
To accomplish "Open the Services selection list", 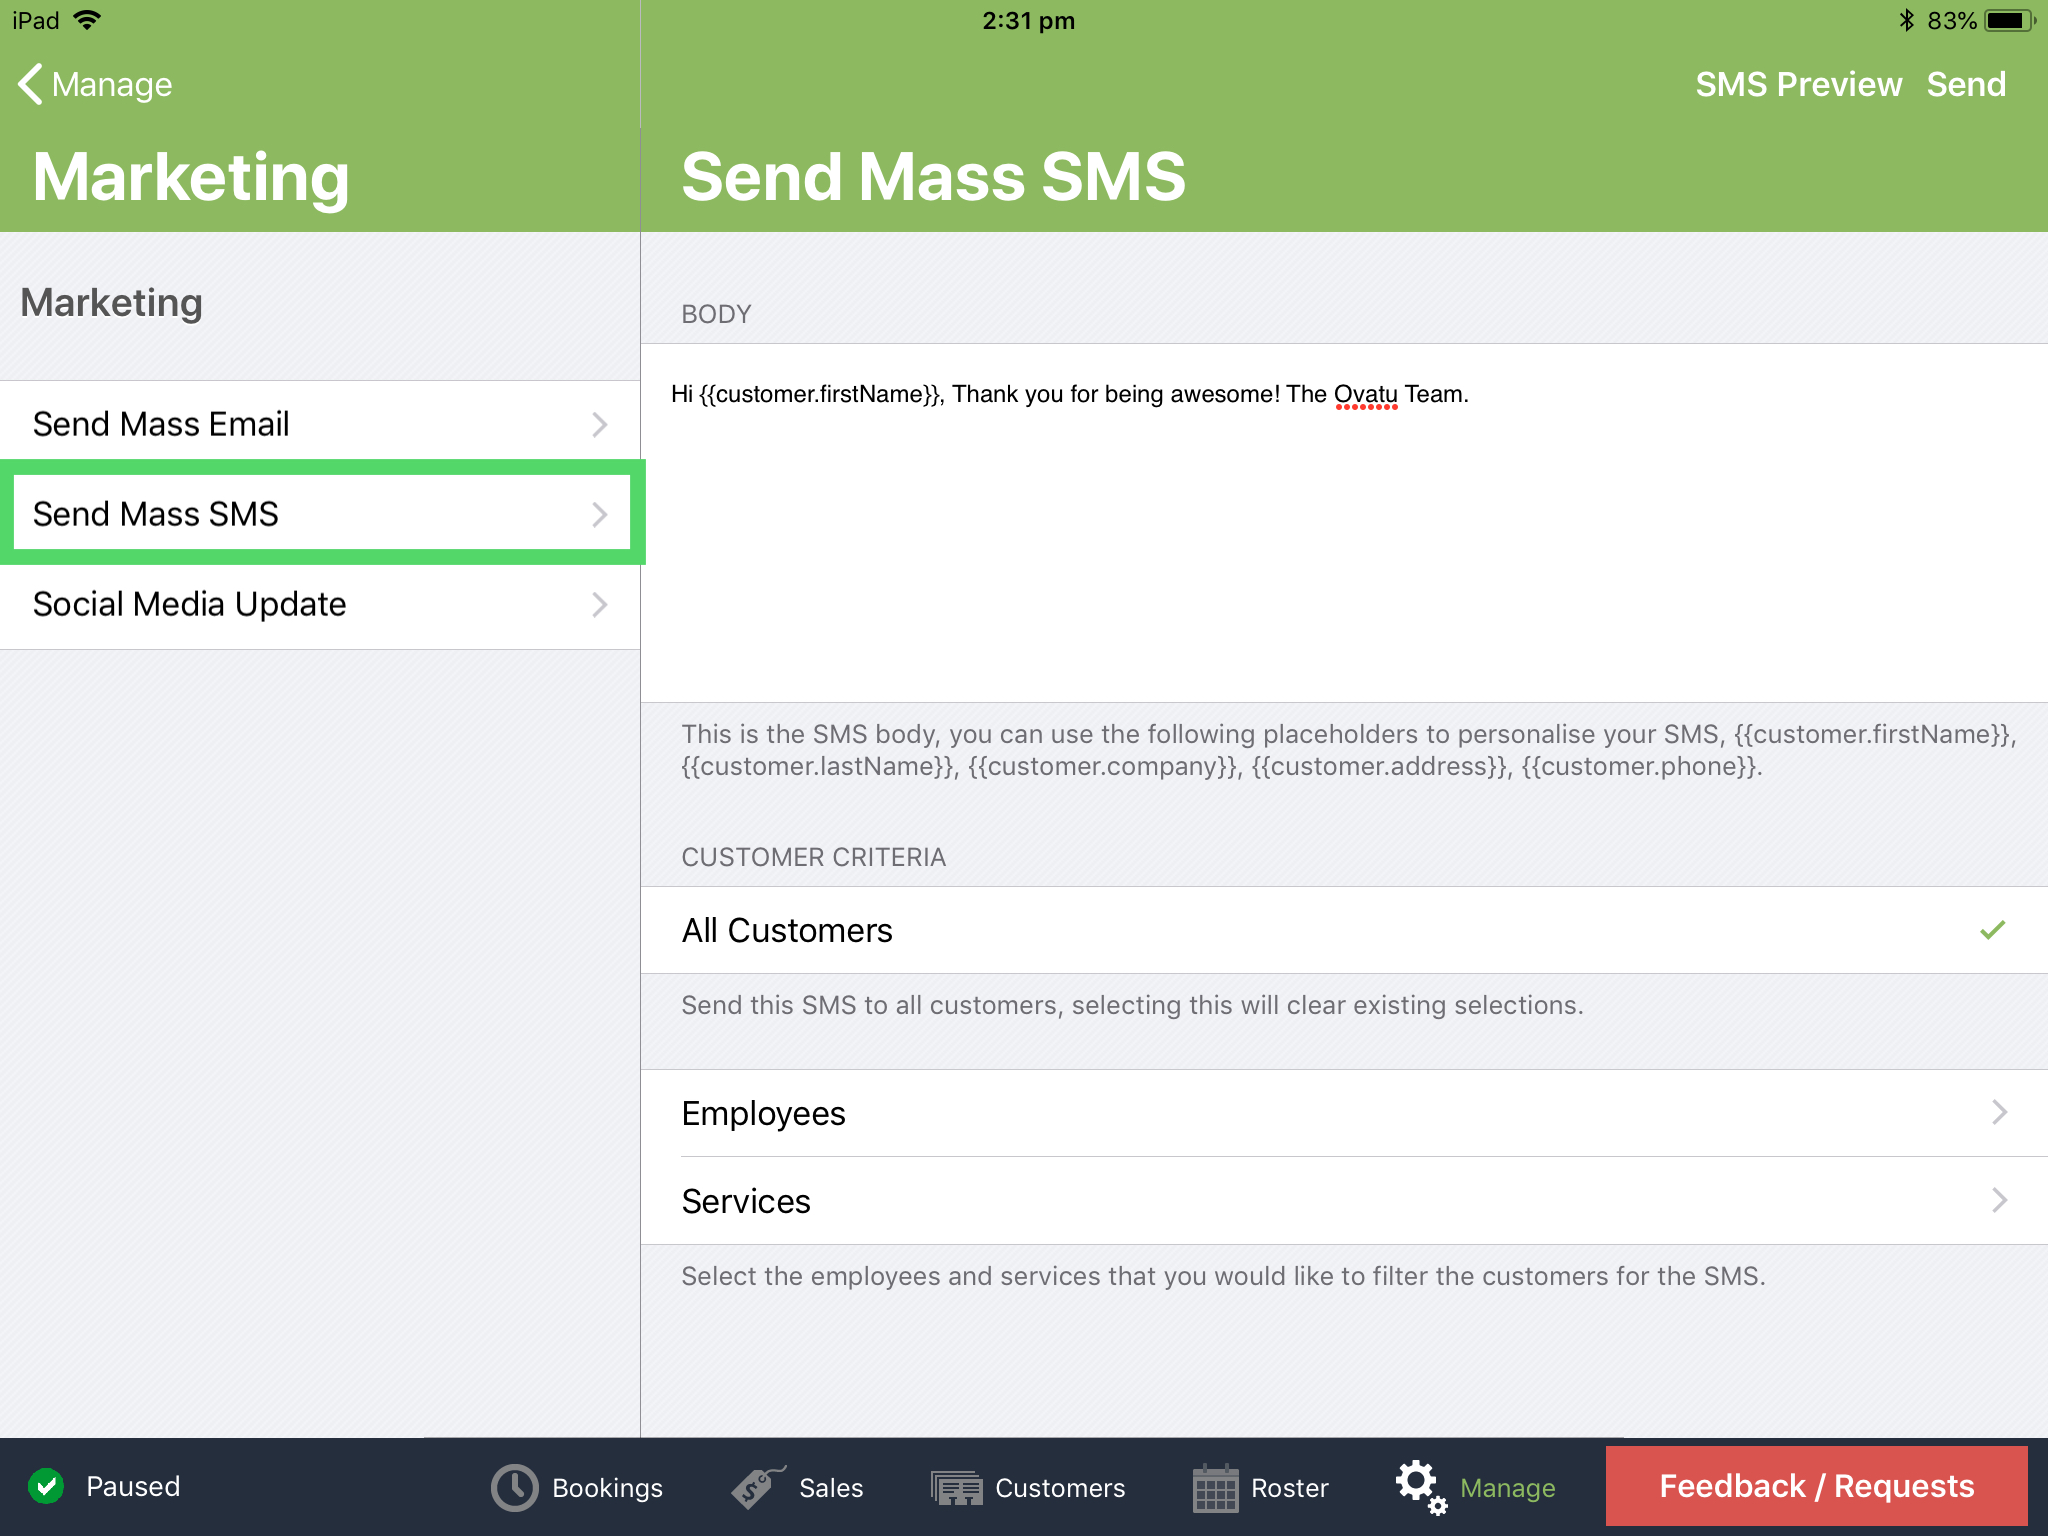I will click(1340, 1201).
